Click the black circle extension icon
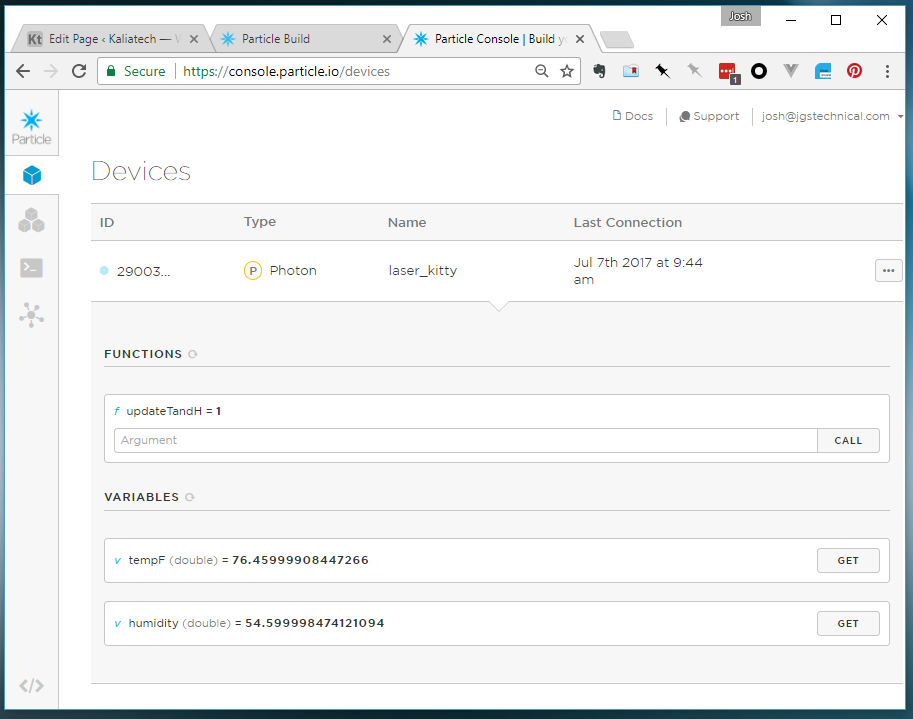This screenshot has width=913, height=719. 759,71
